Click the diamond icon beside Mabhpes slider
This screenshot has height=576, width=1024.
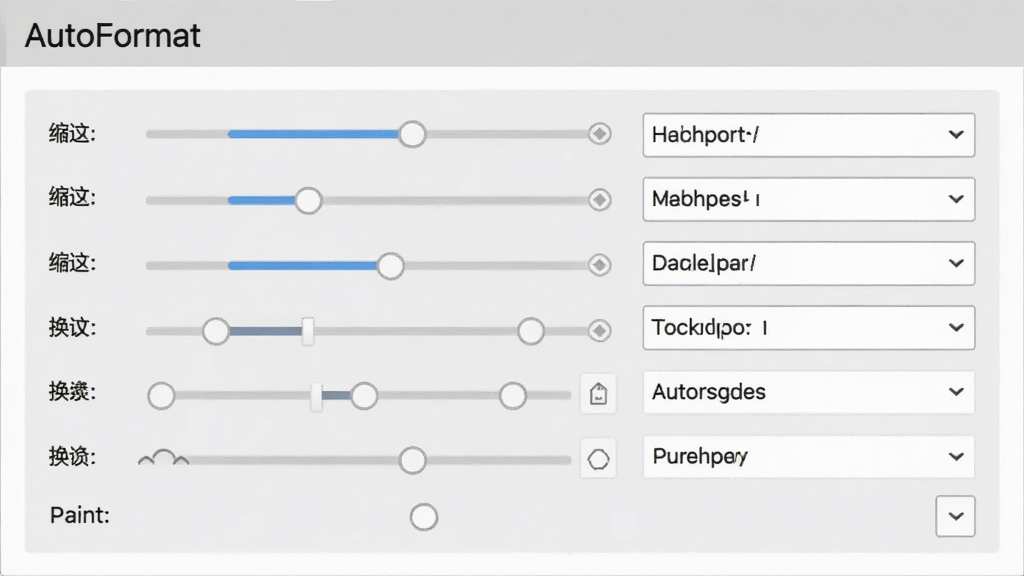(599, 199)
